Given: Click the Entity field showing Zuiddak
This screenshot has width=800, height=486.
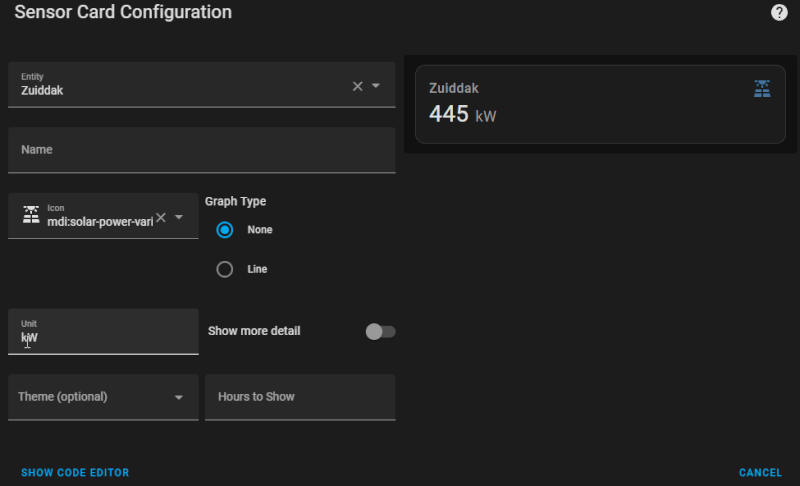Looking at the screenshot, I should pos(180,90).
